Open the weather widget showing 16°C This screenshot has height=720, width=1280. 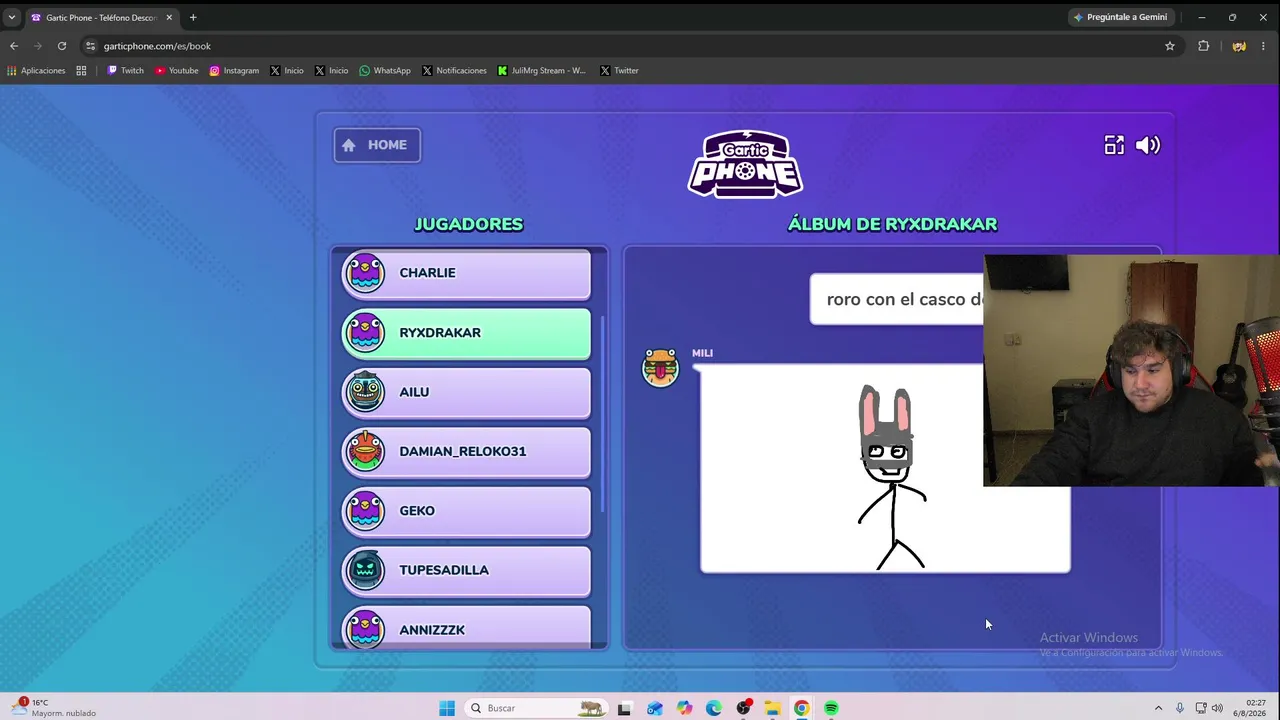click(56, 708)
